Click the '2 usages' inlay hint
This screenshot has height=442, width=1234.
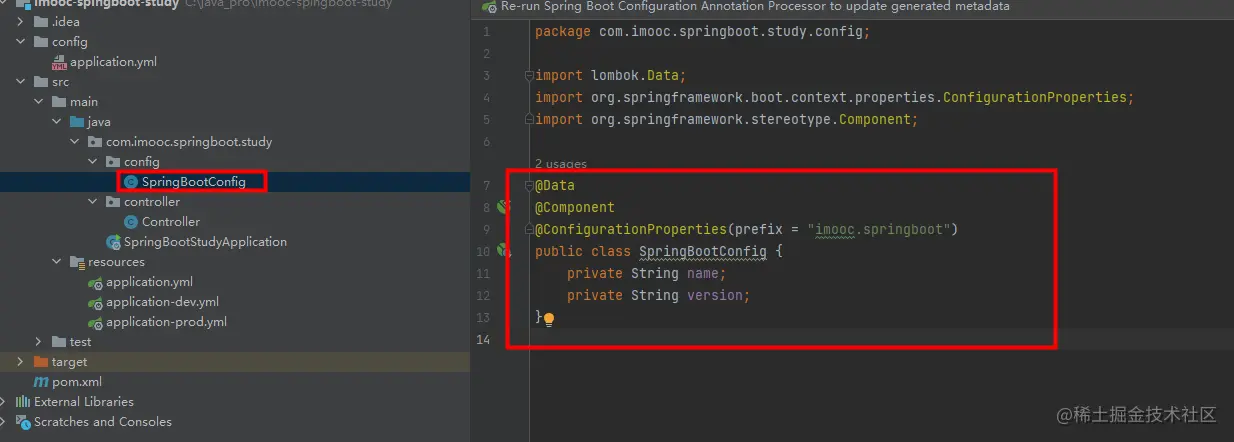(561, 164)
